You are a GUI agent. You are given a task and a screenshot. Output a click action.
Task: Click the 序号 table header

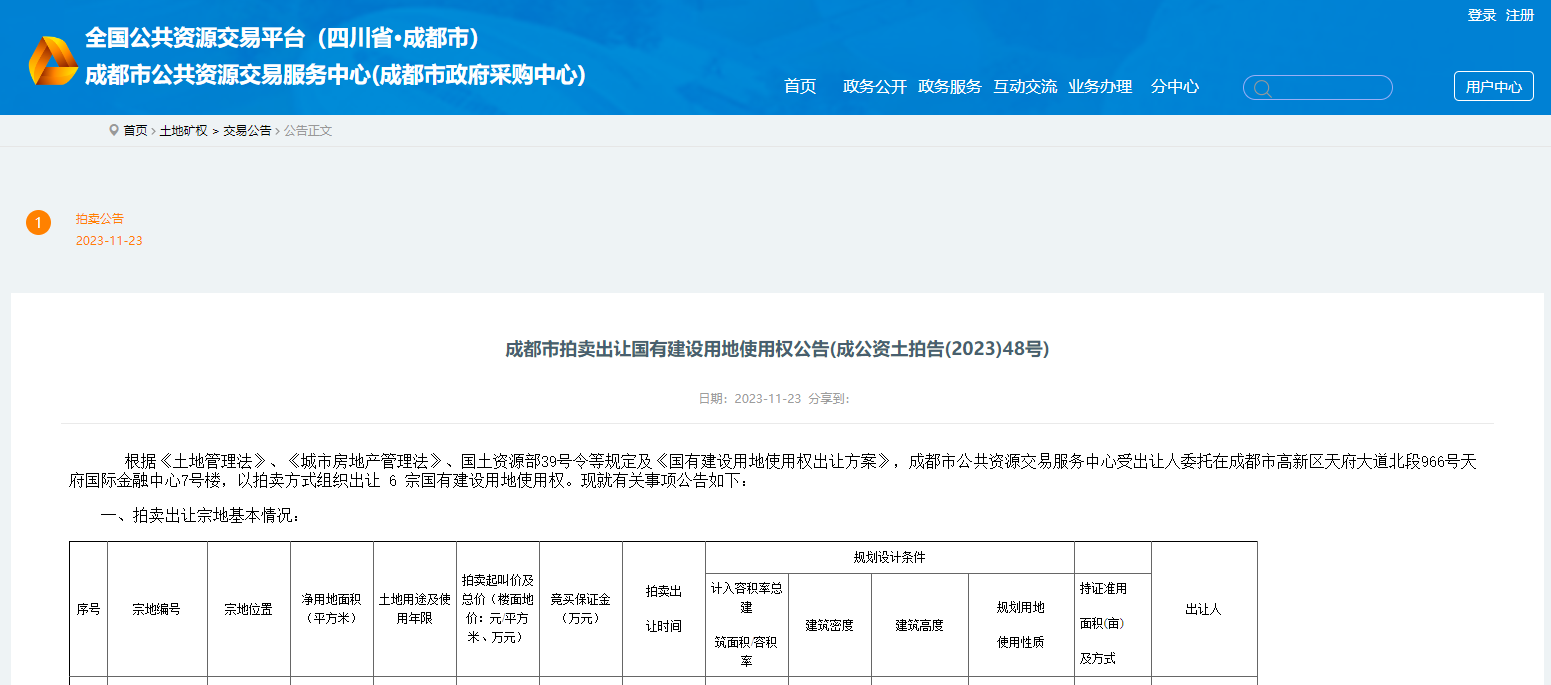click(x=88, y=609)
